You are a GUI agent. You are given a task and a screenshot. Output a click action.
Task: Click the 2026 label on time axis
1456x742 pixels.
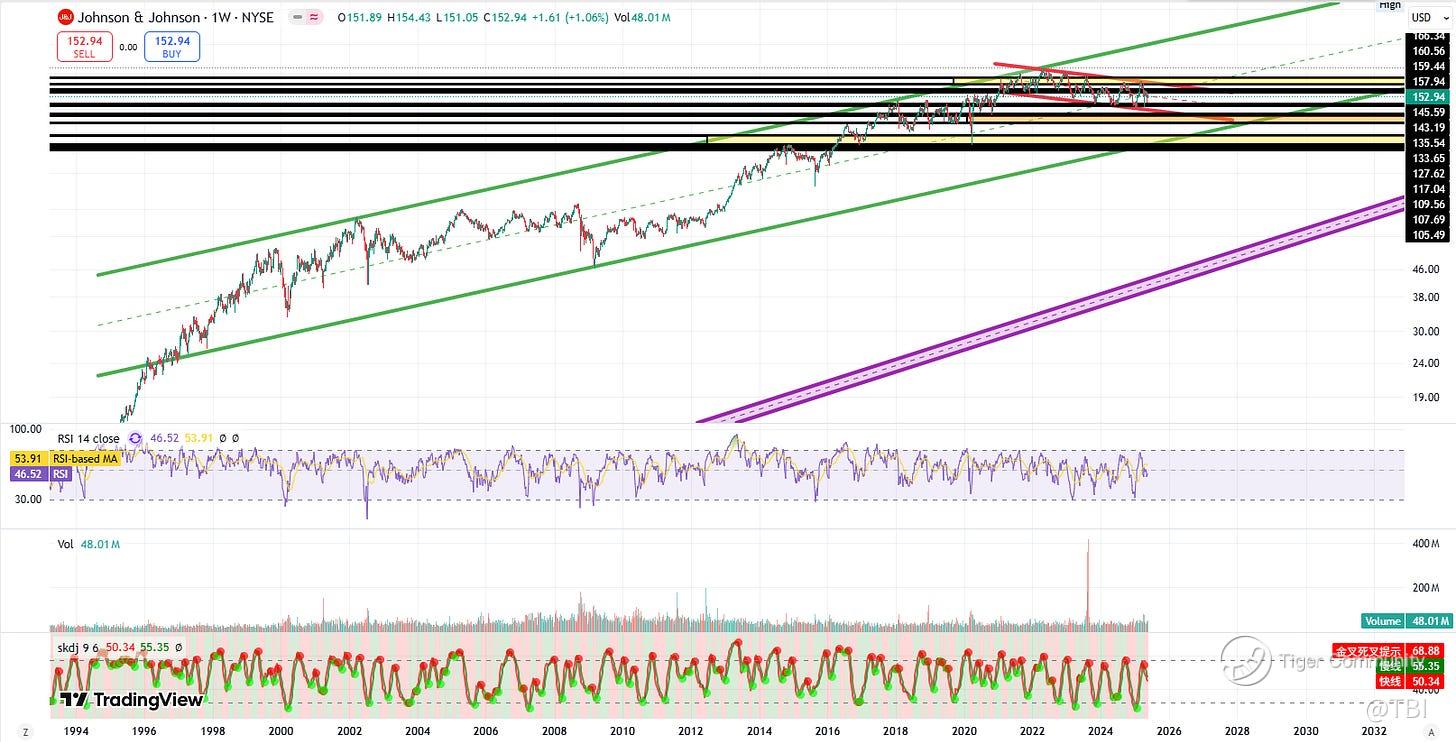[x=1169, y=732]
